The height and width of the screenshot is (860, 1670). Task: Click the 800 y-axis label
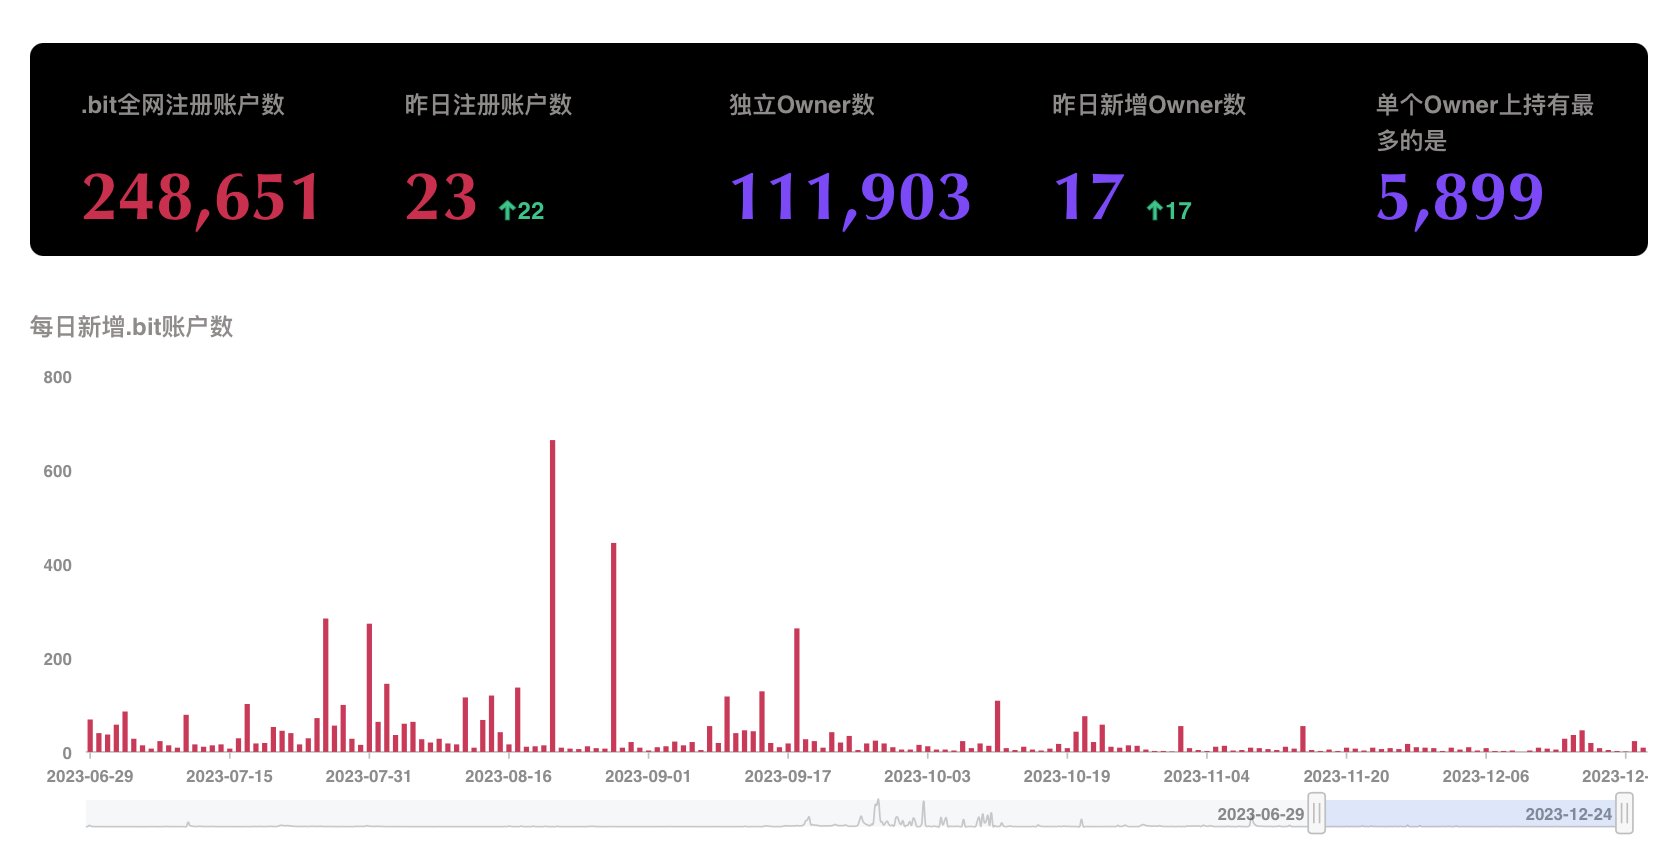pyautogui.click(x=57, y=377)
